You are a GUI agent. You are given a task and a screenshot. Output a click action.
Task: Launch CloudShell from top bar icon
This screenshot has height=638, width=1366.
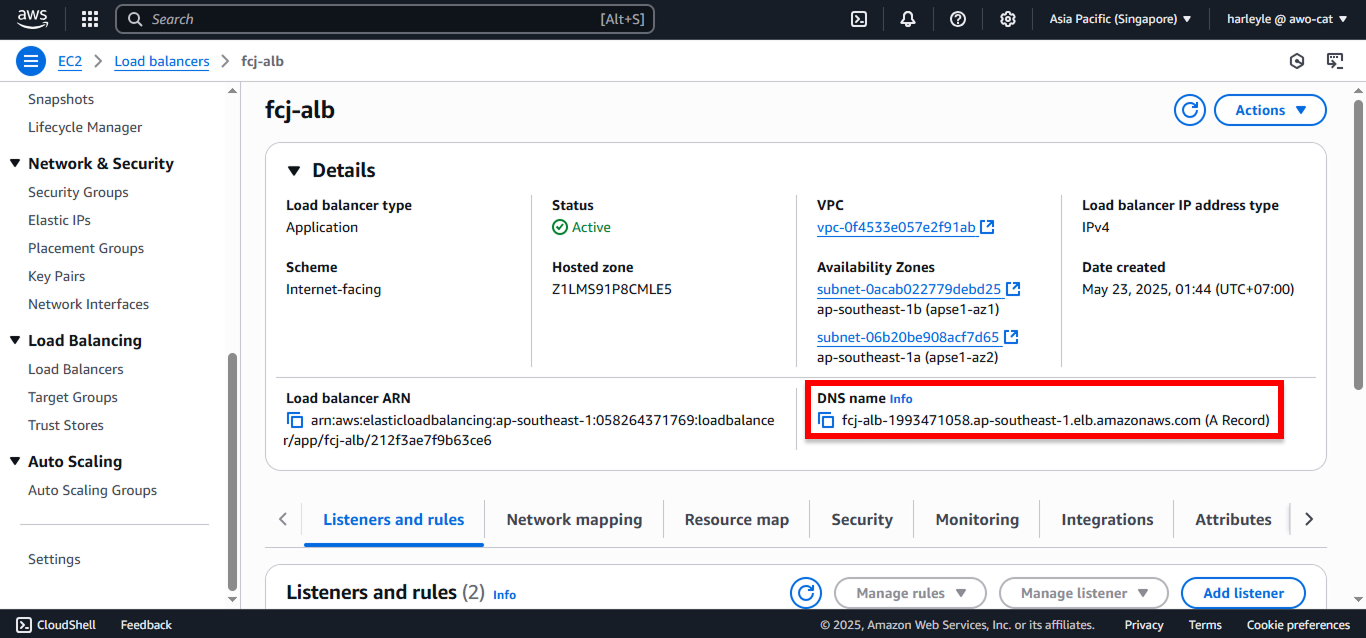pyautogui.click(x=859, y=19)
